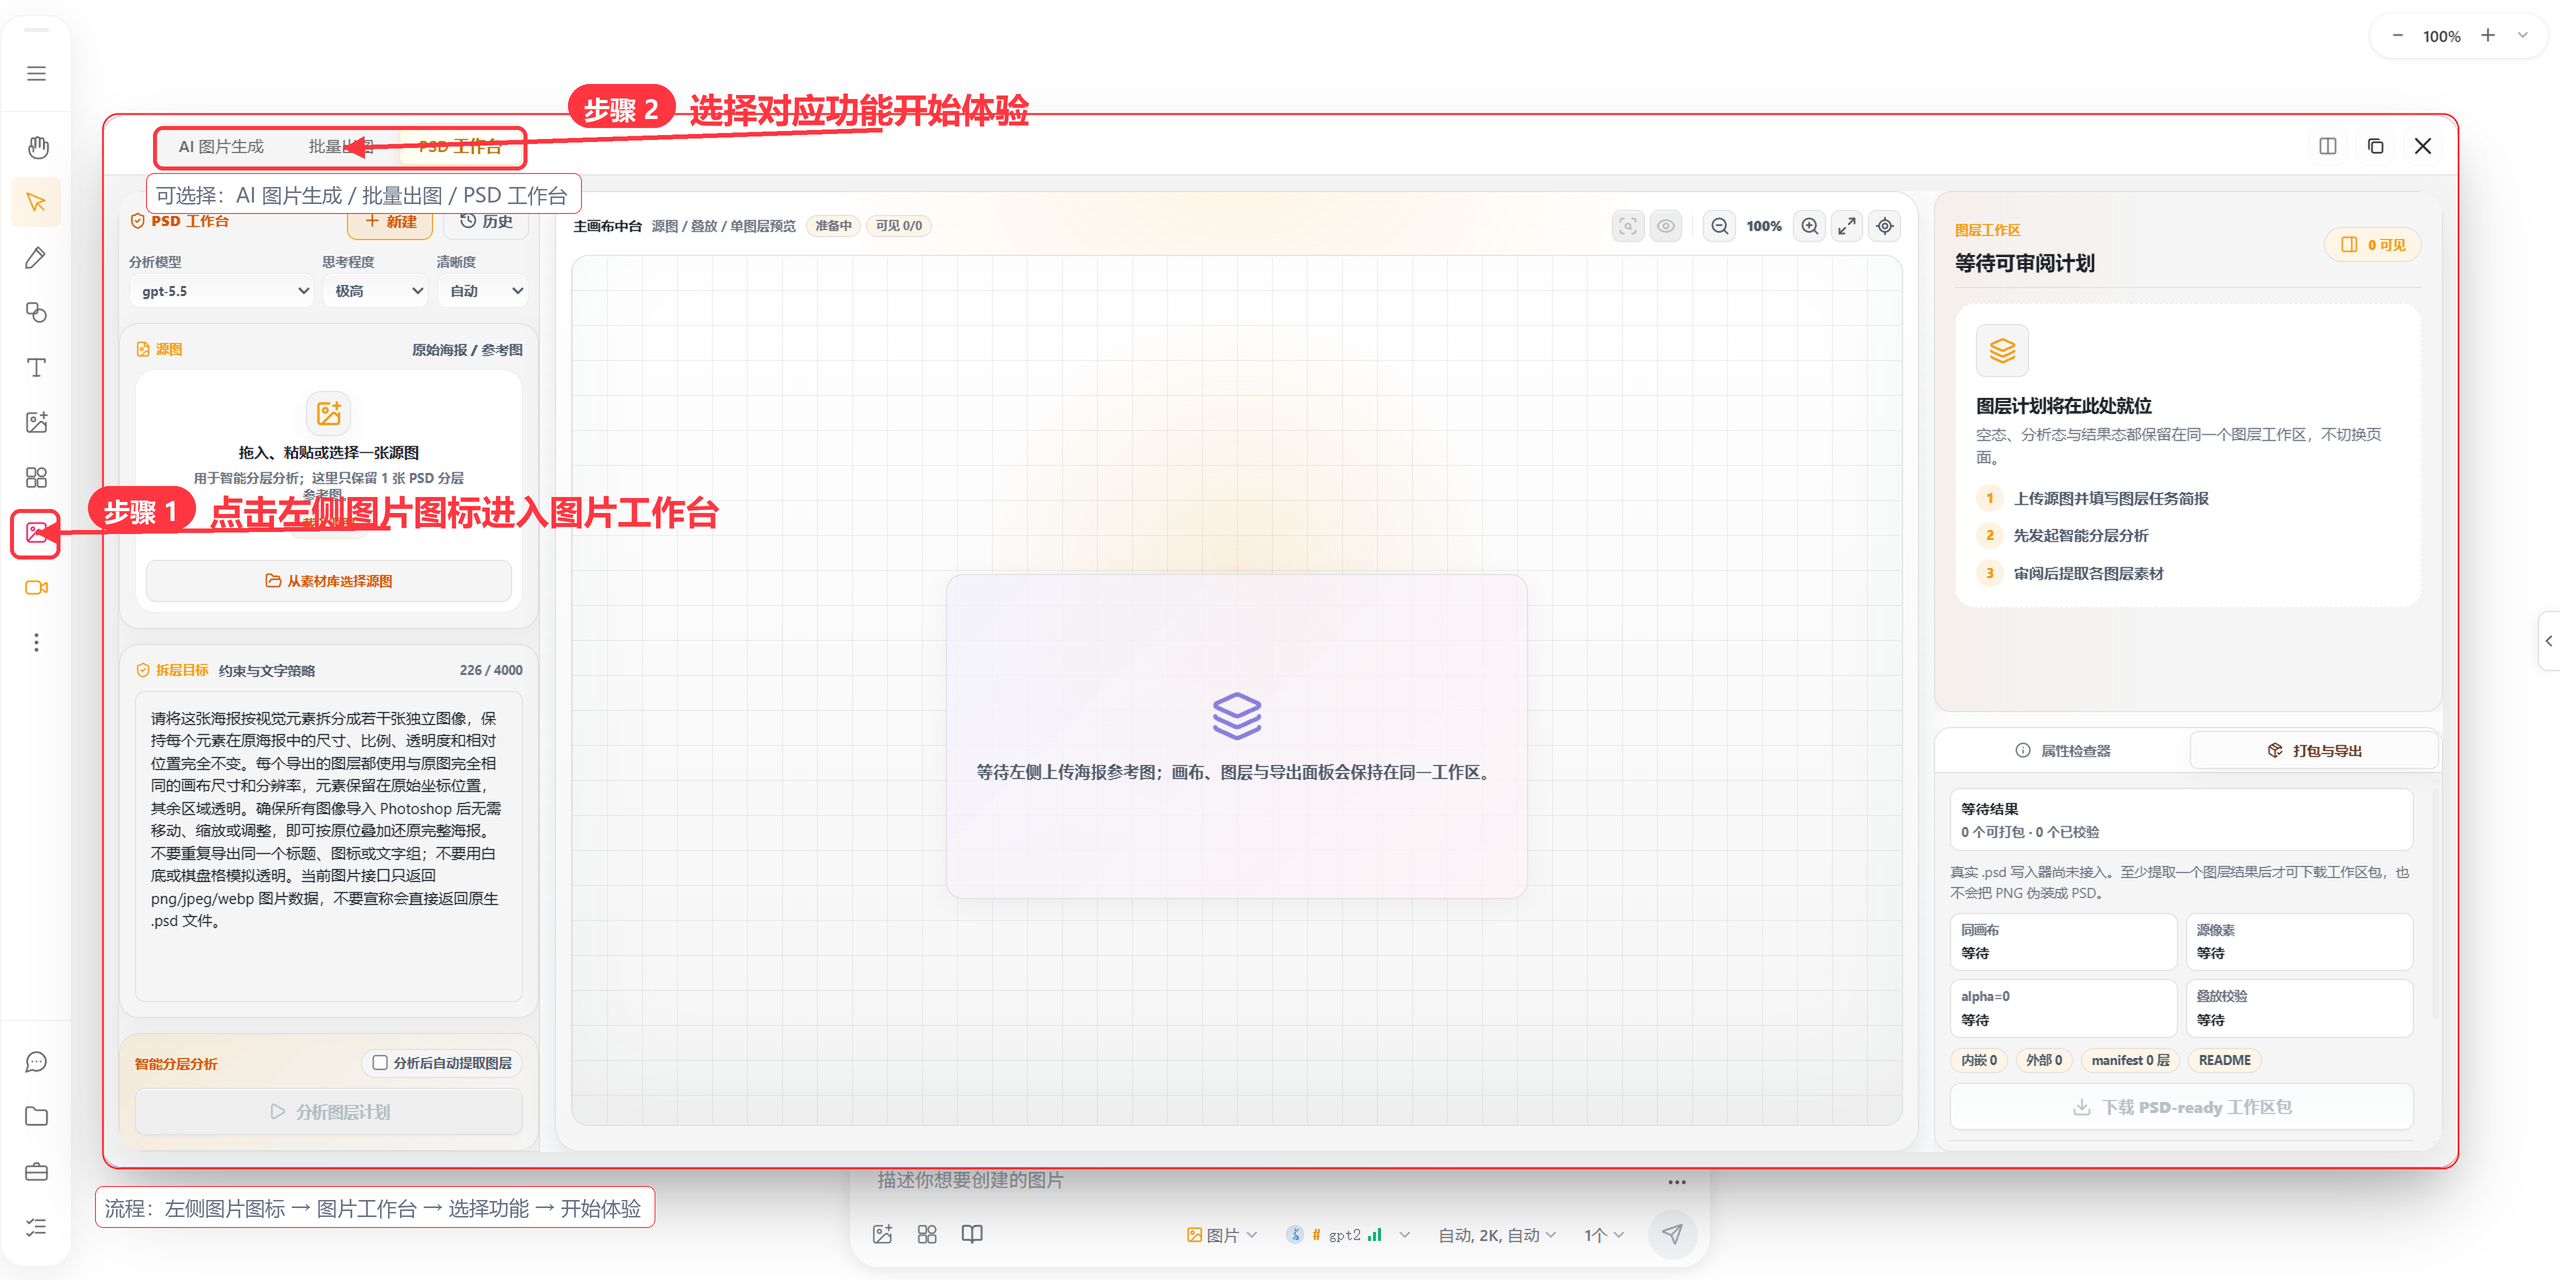
Task: Click the manifest 0 层 tag
Action: (2130, 1060)
